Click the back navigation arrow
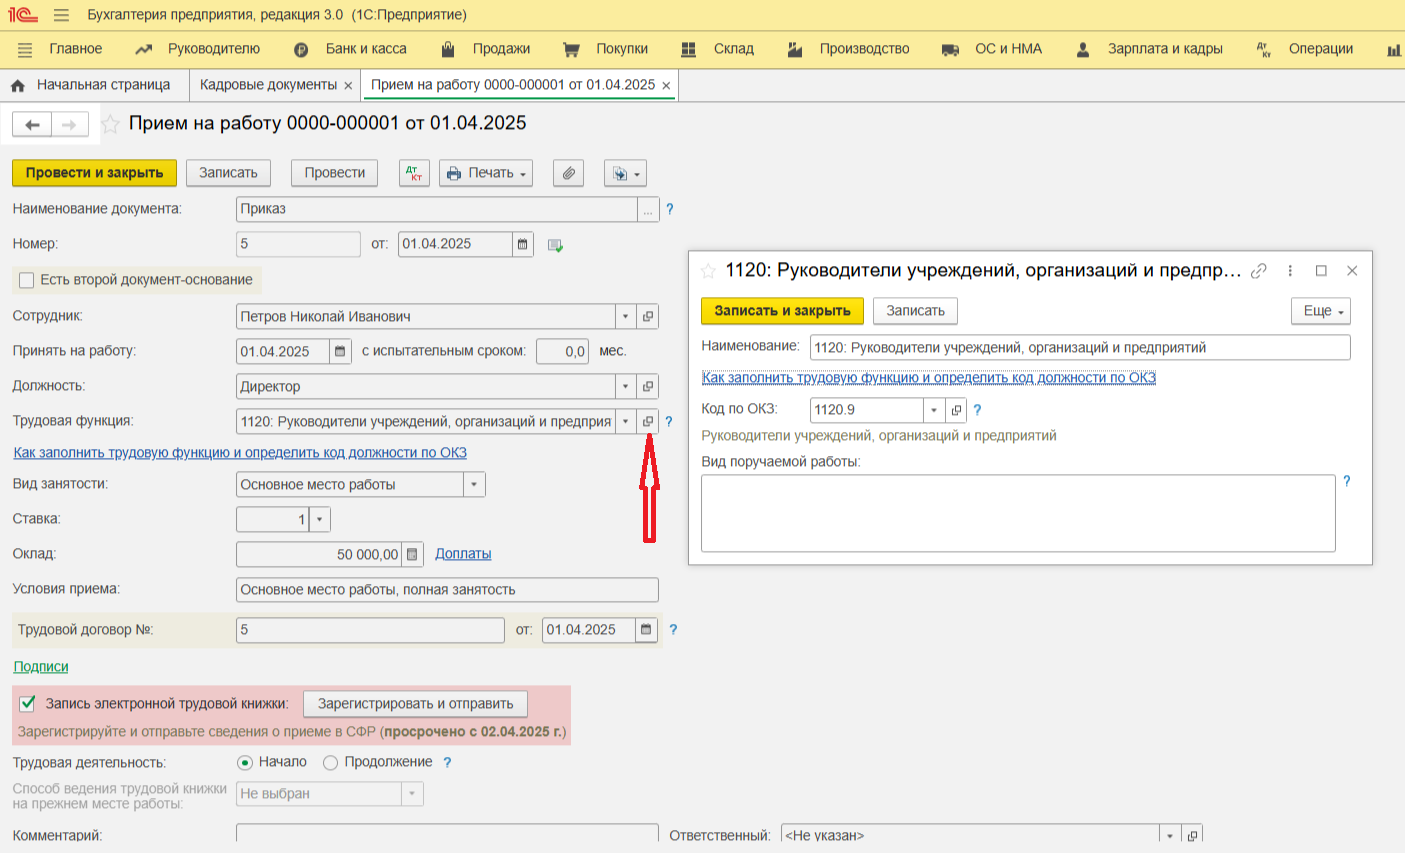This screenshot has height=853, width=1405. [x=32, y=124]
